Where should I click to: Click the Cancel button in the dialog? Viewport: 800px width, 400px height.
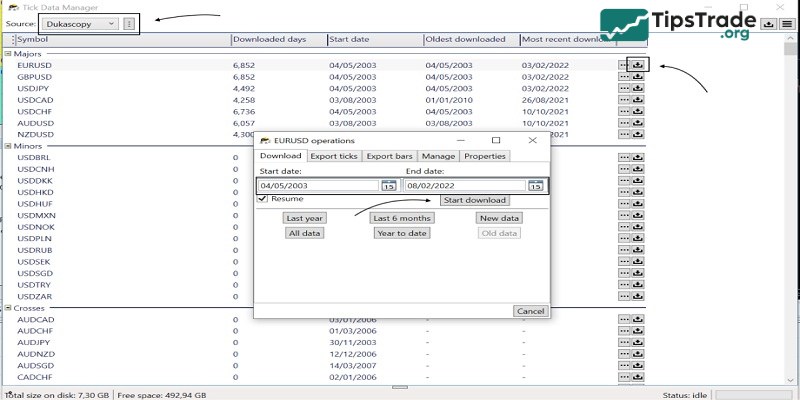coord(530,311)
